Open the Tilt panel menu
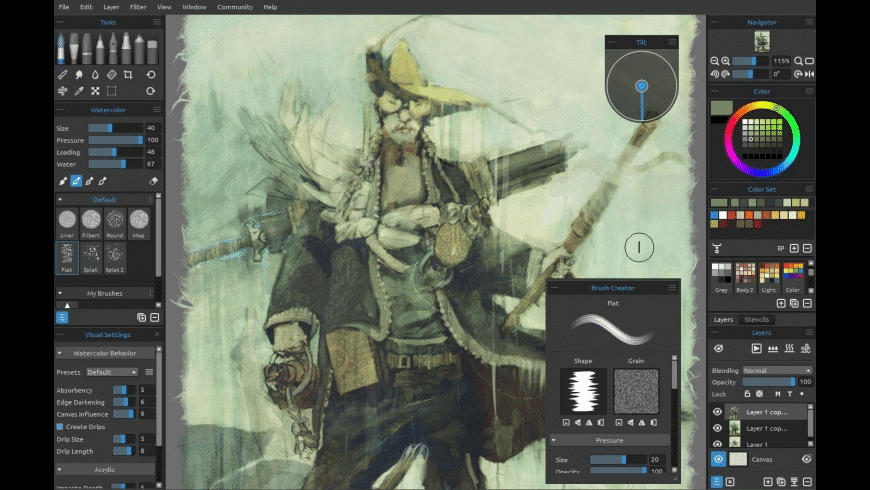The height and width of the screenshot is (490, 870). coord(672,42)
